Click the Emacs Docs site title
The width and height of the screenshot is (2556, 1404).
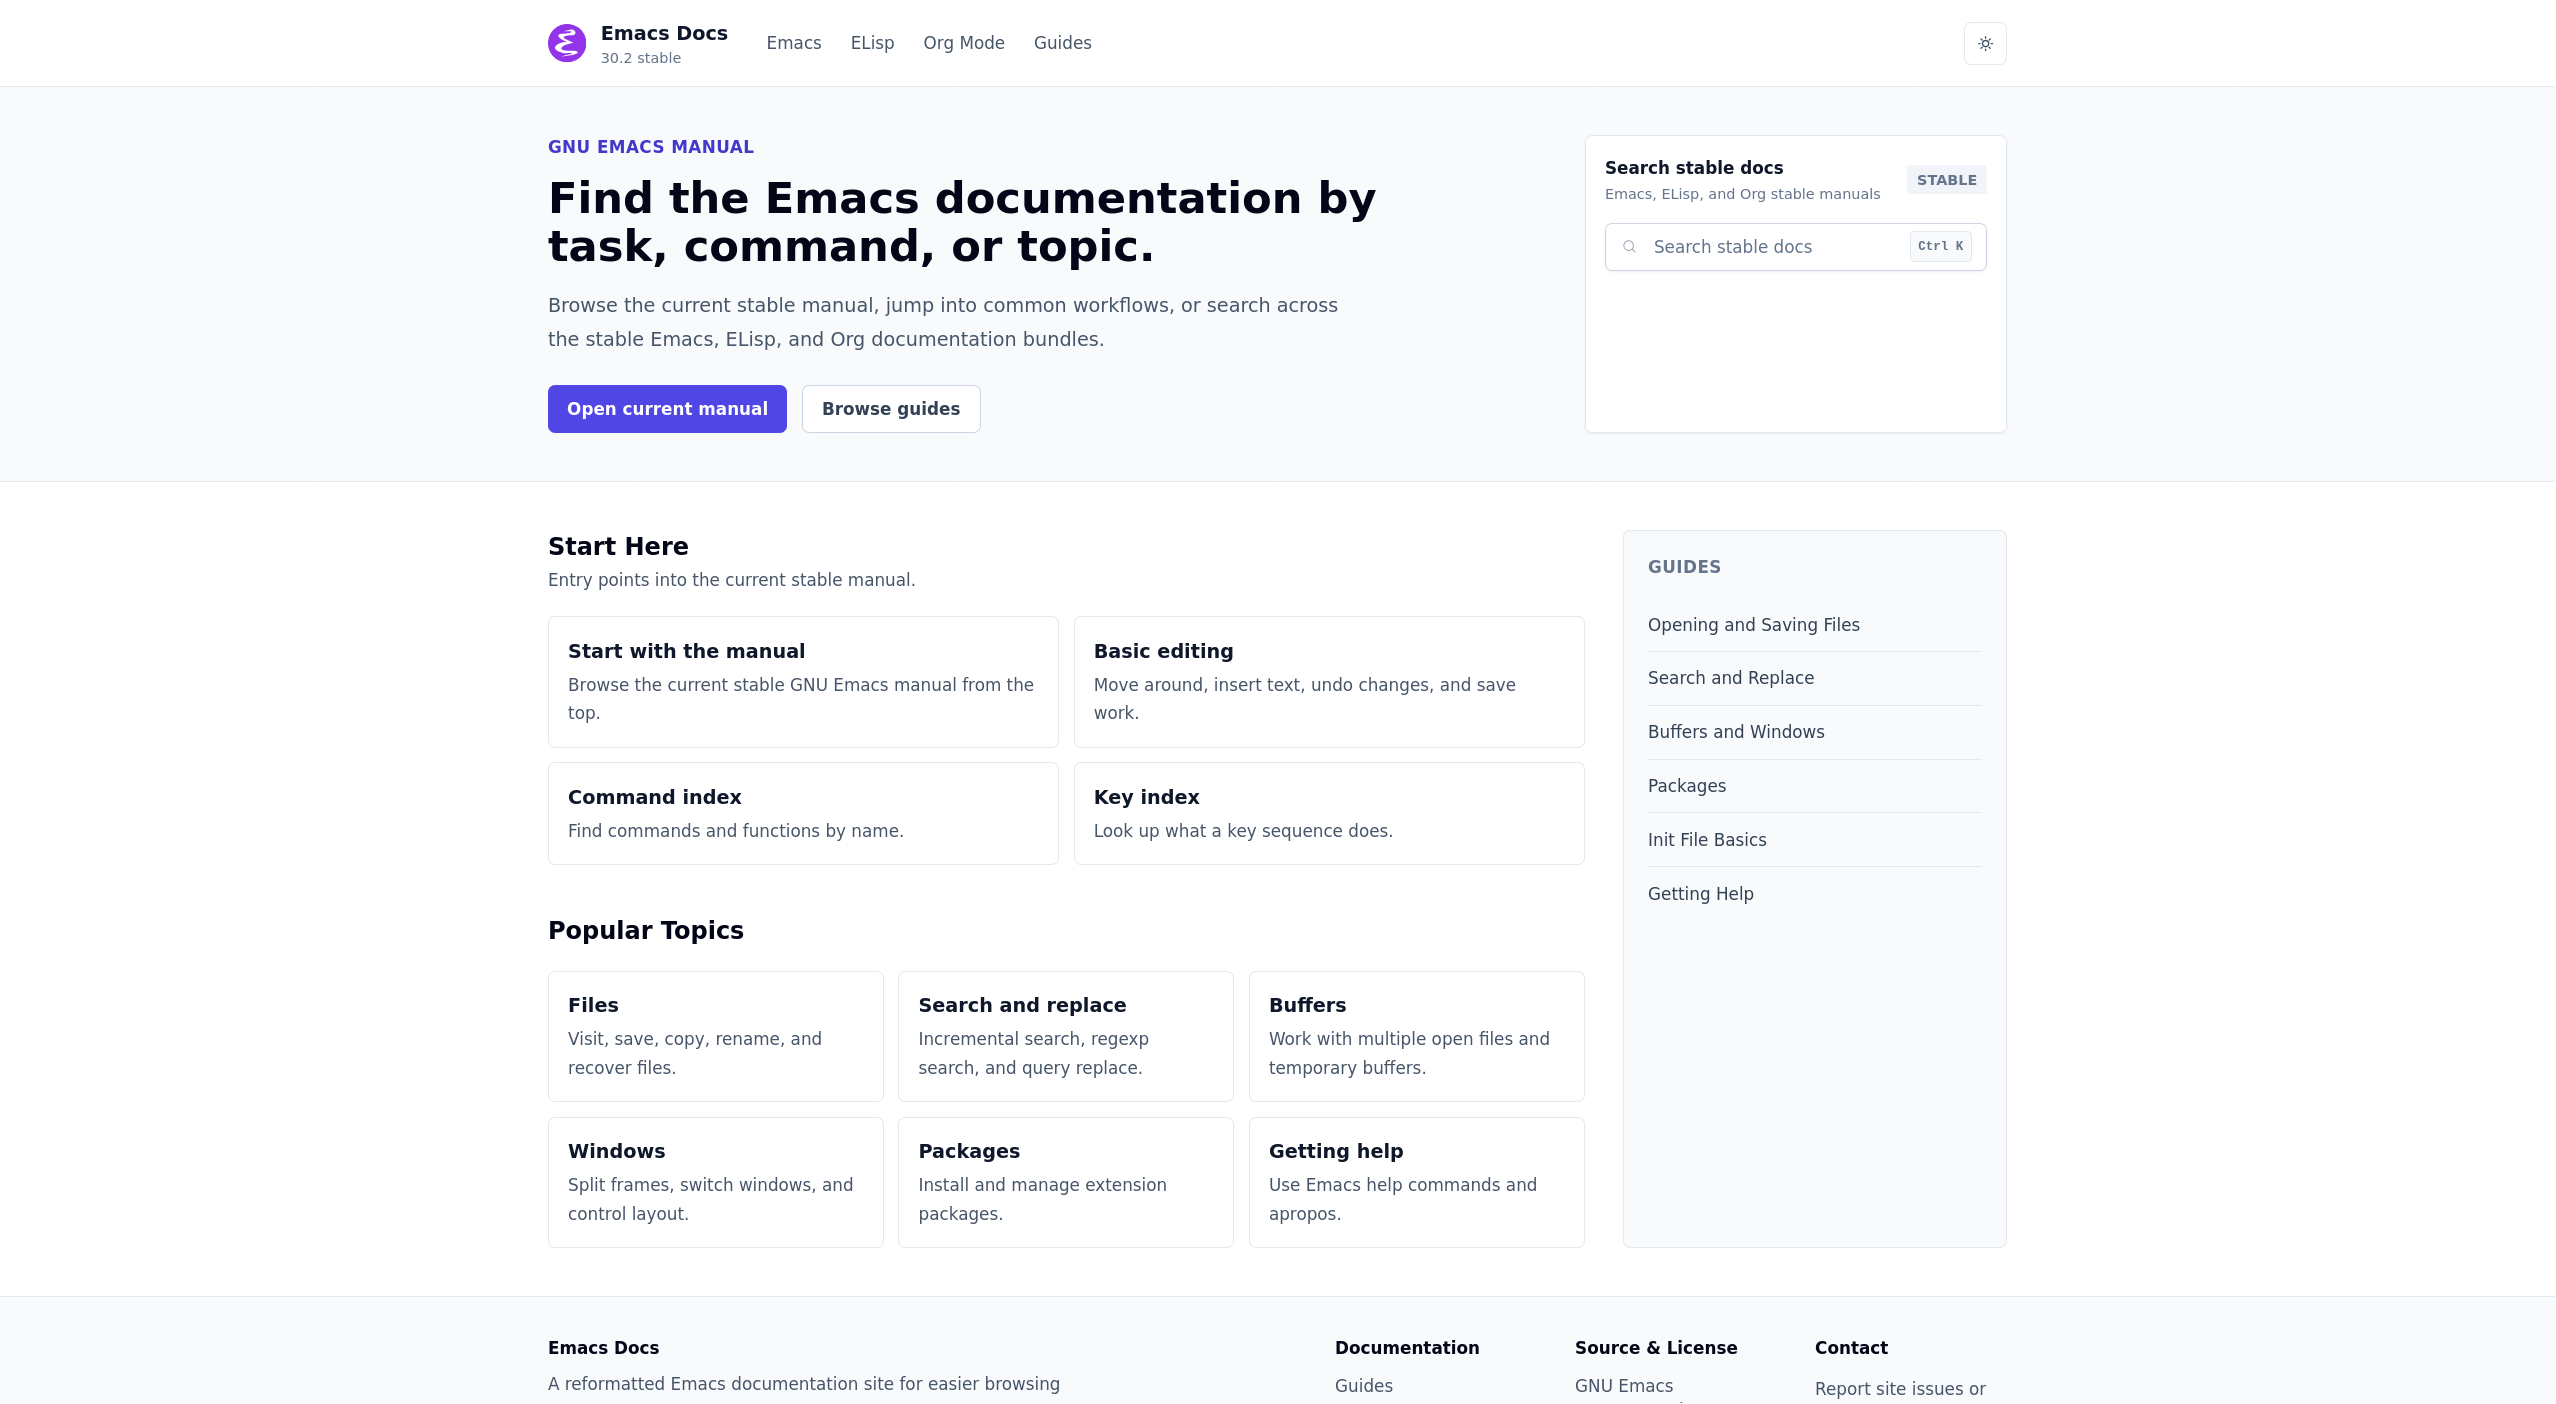pos(664,33)
